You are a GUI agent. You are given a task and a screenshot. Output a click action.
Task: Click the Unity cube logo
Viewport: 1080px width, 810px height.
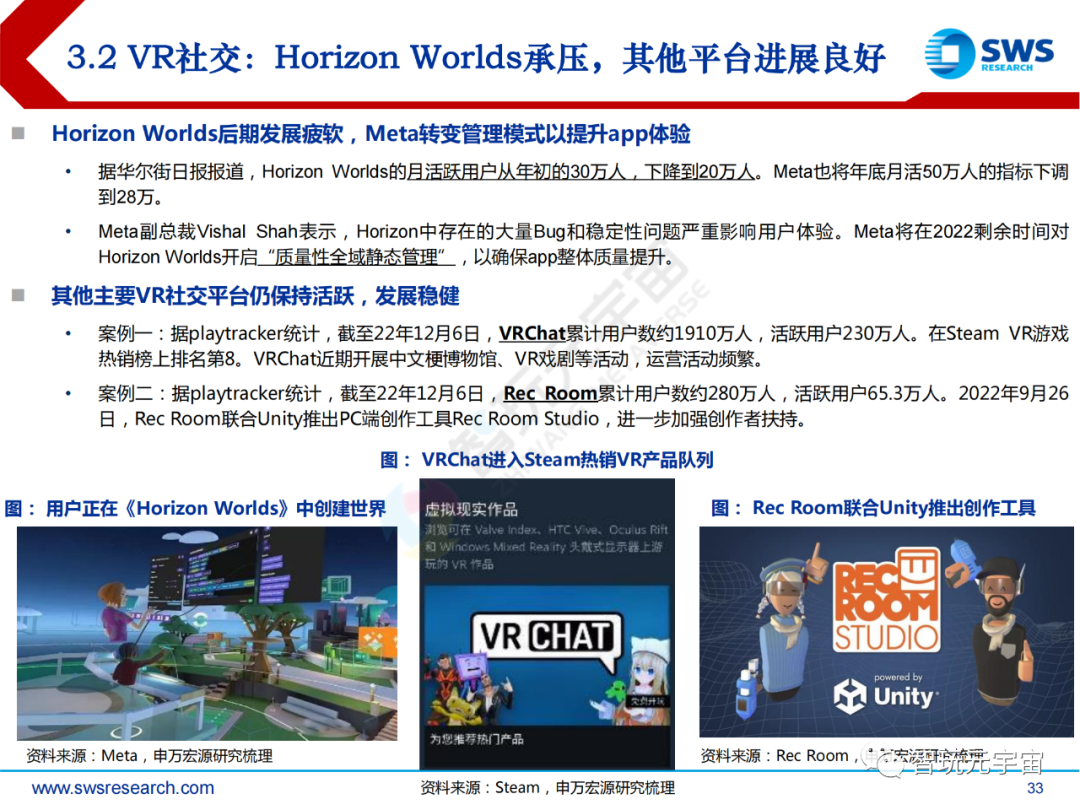850,696
